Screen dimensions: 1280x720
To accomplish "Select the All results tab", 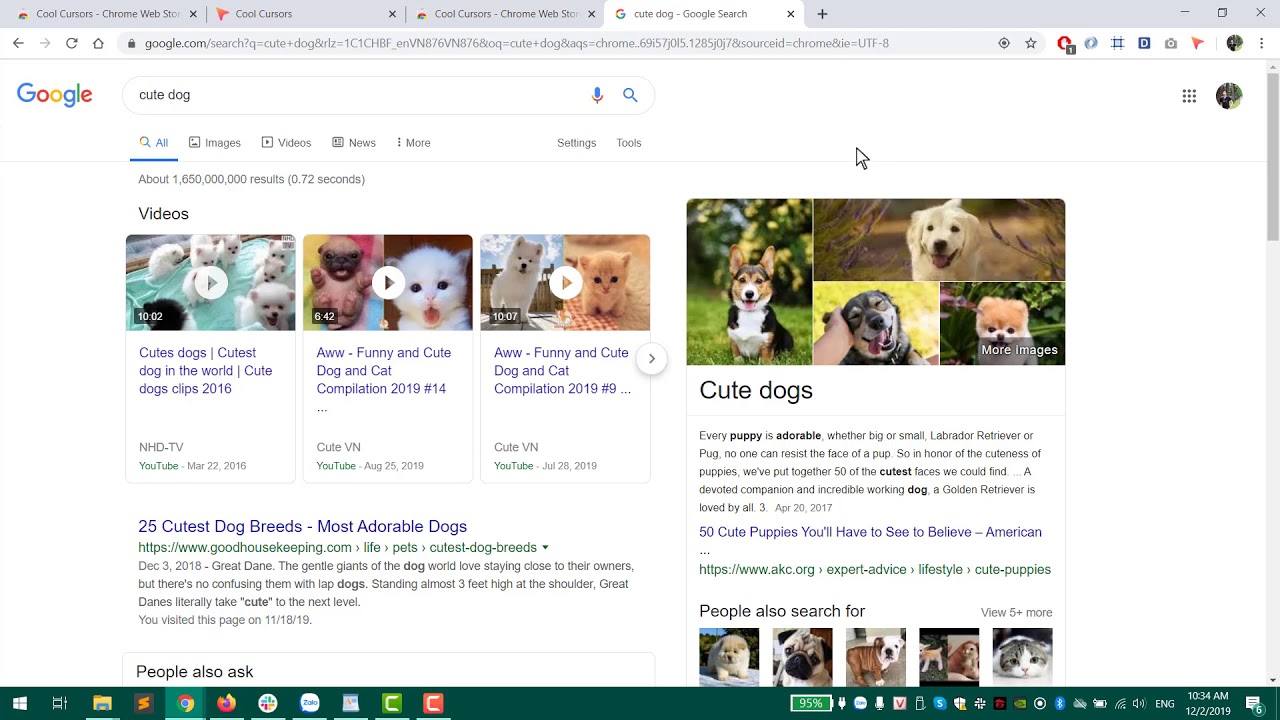I will click(x=154, y=143).
